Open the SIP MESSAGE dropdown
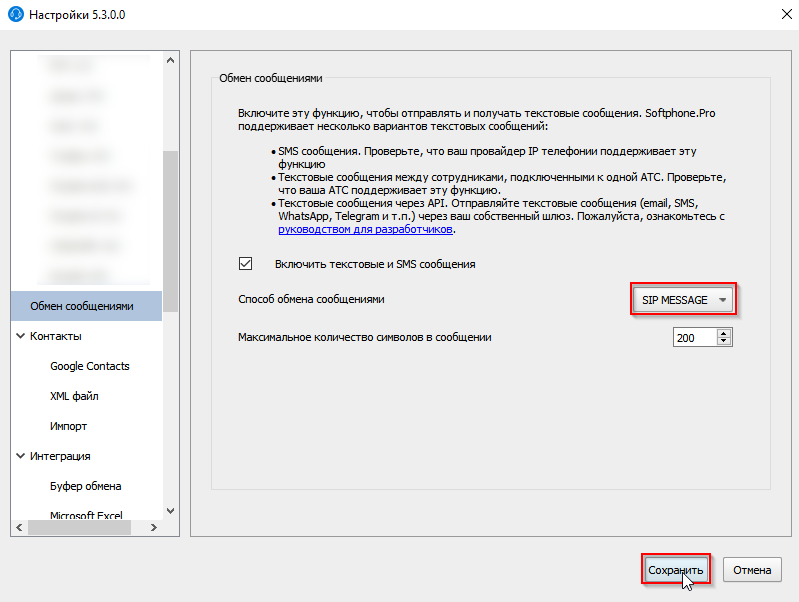799x602 pixels. pos(683,300)
